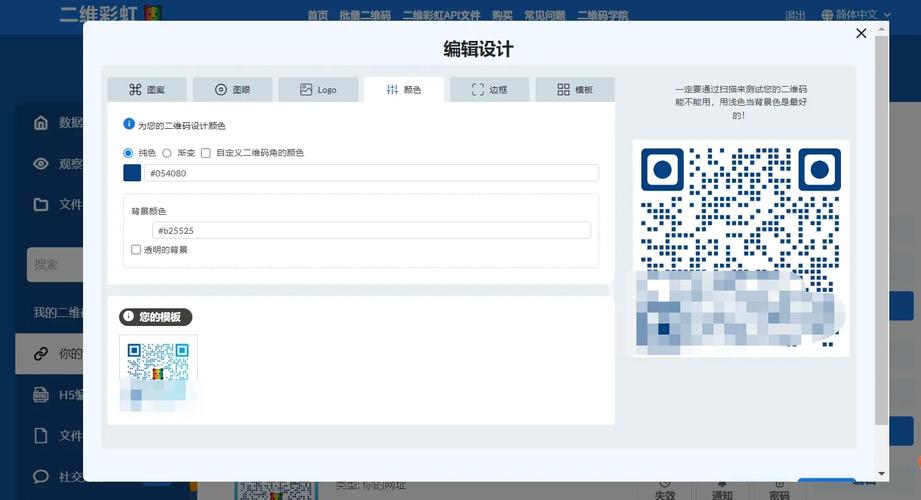Enable 自定义二维码角的颜色 checkbox
Viewport: 921px width, 500px height.
(206, 153)
